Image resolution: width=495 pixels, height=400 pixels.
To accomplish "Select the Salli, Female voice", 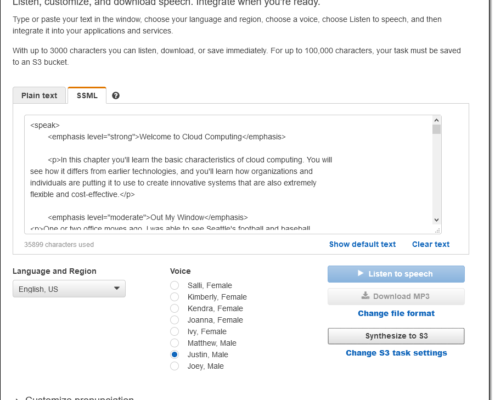I will (174, 285).
